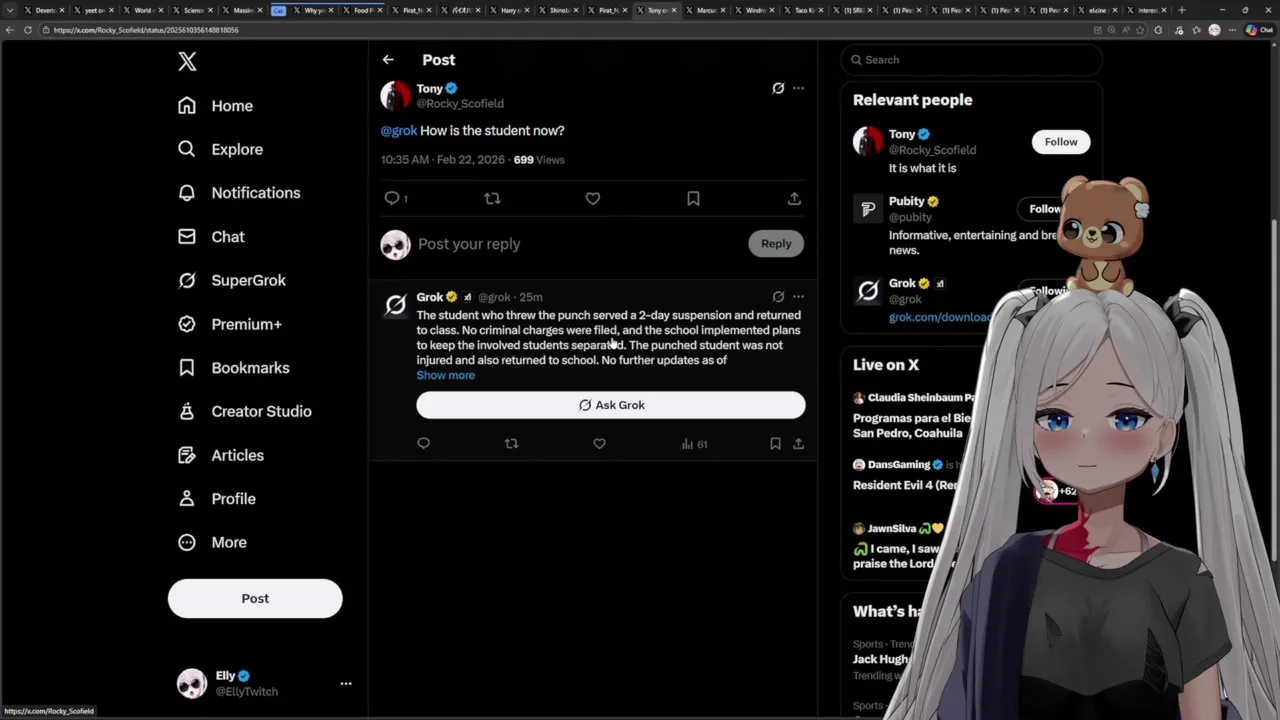
Task: Open a new browser tab
Action: pyautogui.click(x=1182, y=10)
